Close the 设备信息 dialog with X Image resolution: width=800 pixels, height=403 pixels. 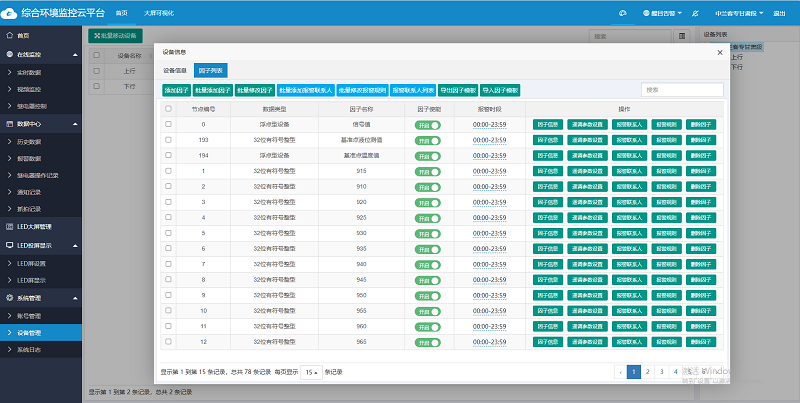point(719,52)
